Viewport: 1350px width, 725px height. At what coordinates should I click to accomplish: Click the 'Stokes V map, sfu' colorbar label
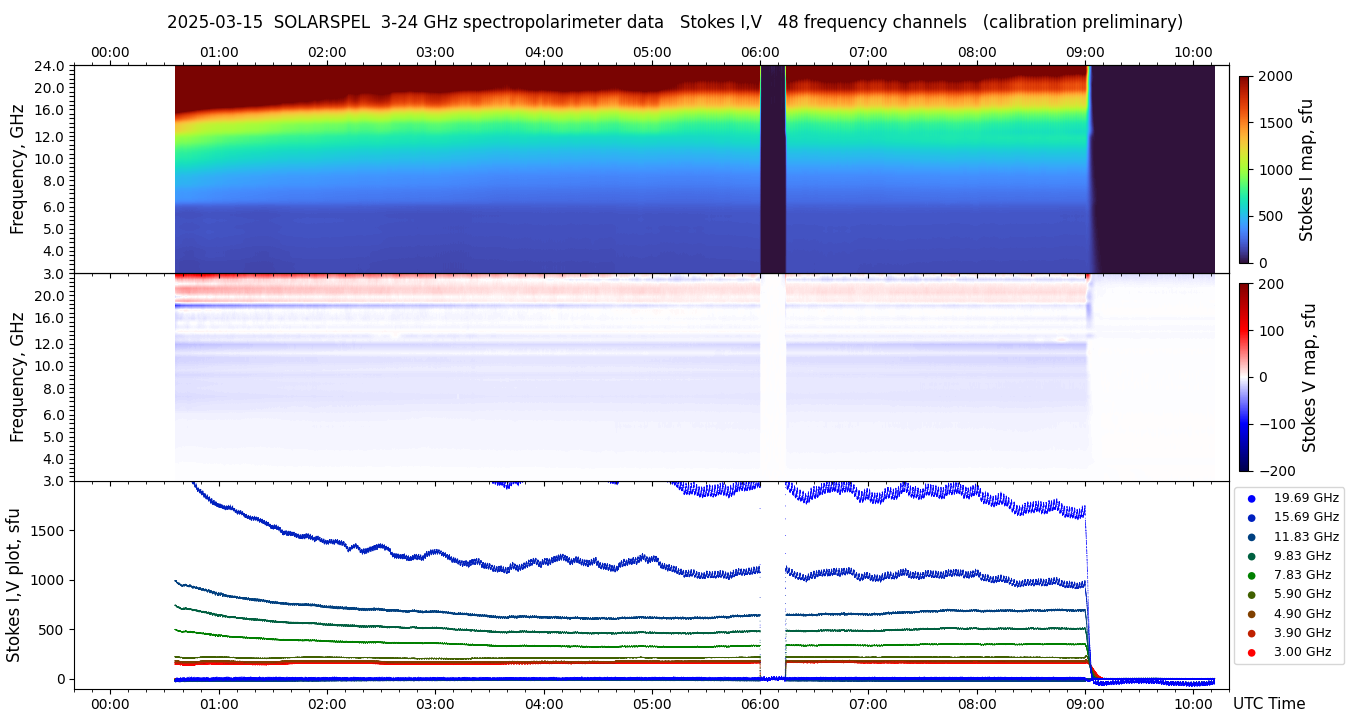(x=1308, y=377)
